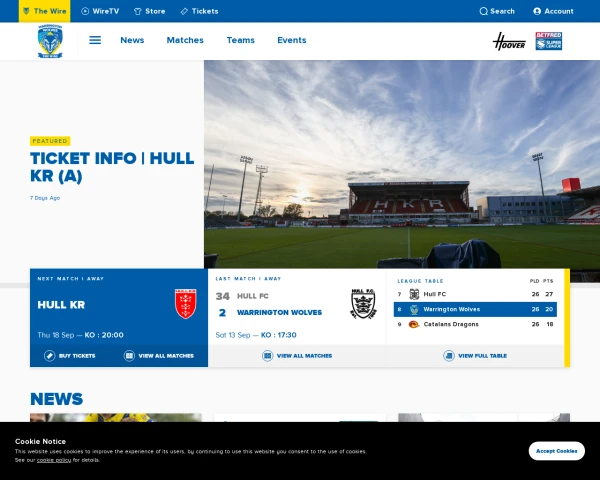Click the Account label in top bar

coord(559,11)
